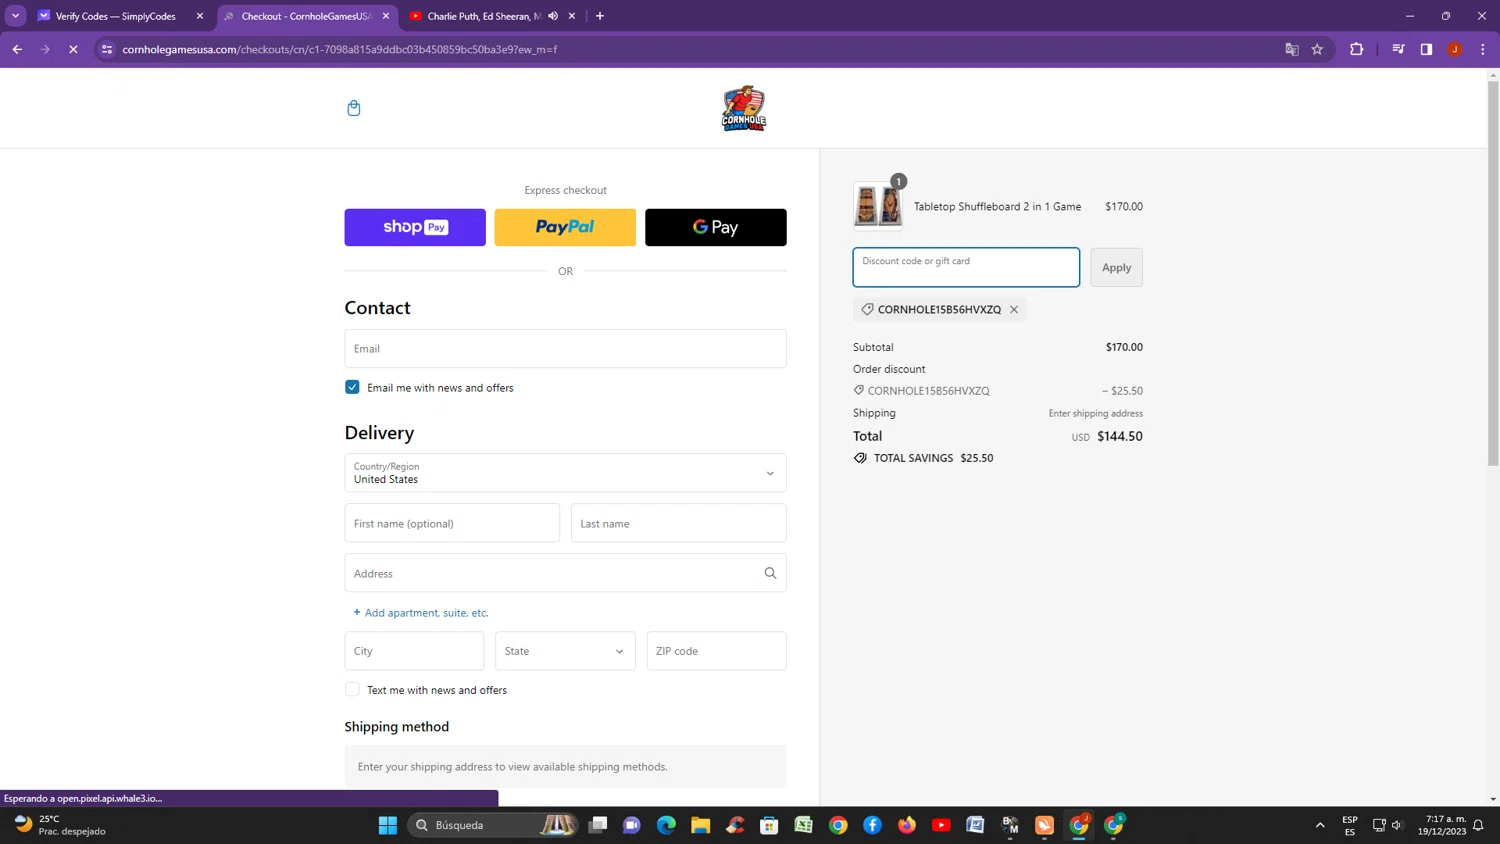Viewport: 1500px width, 844px height.
Task: Pay with PayPal express checkout
Action: 565,227
